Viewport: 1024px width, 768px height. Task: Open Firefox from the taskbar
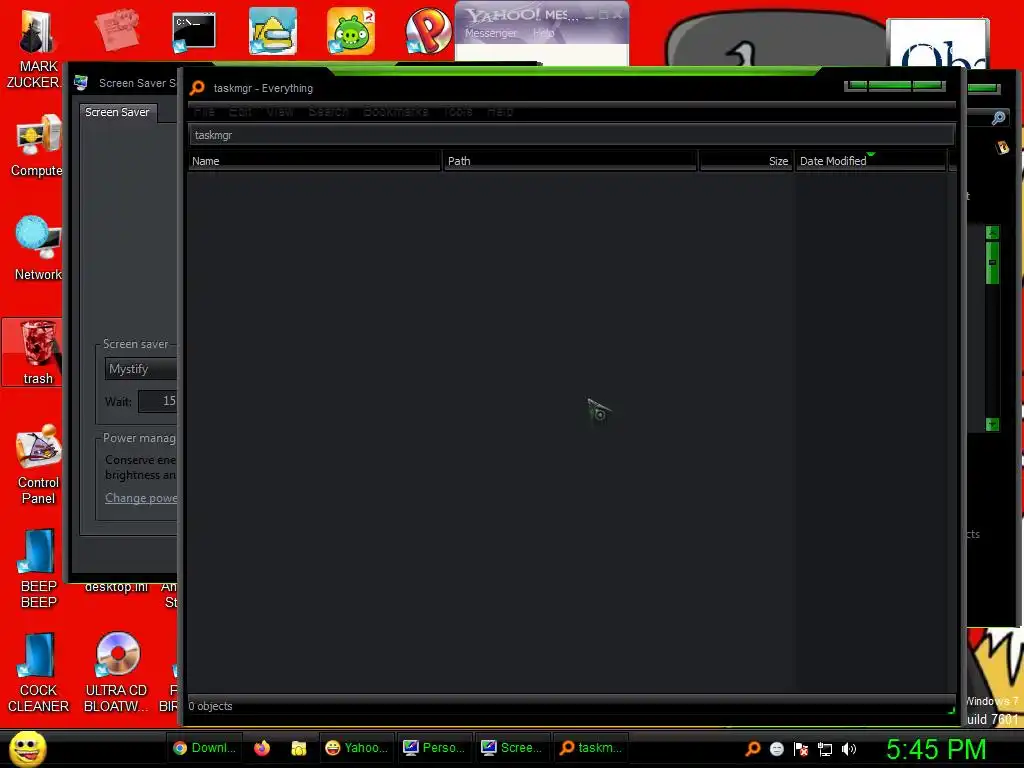click(x=262, y=748)
